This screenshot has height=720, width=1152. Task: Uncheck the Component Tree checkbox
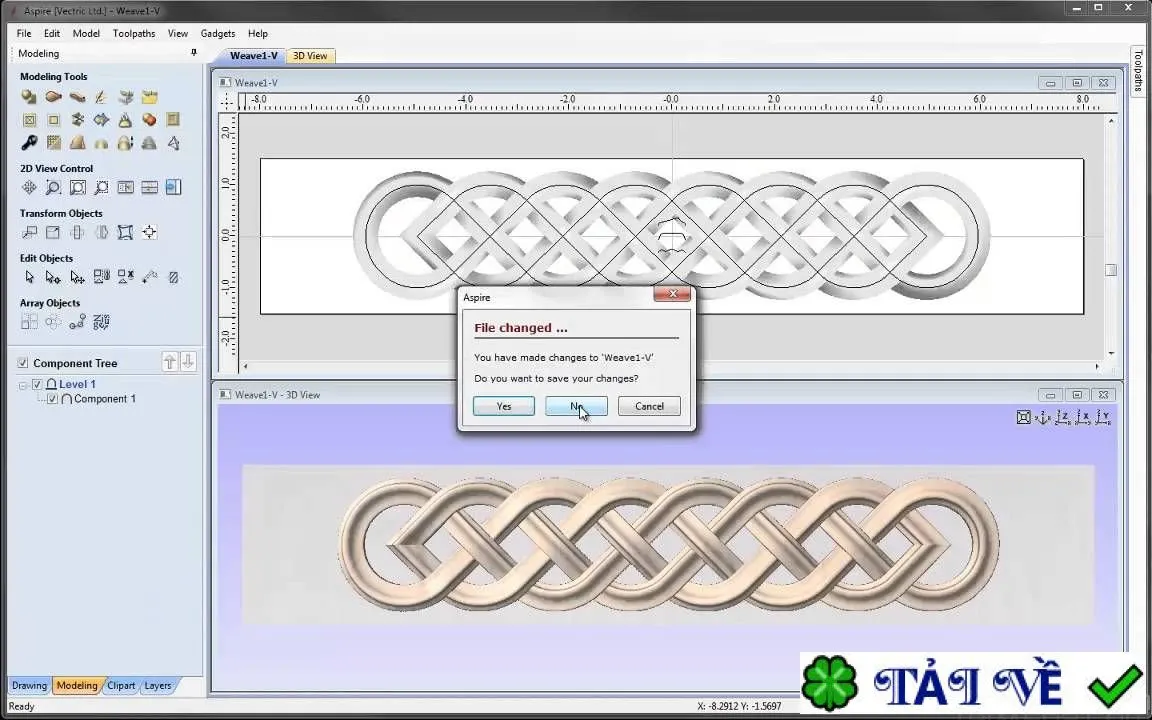click(23, 363)
